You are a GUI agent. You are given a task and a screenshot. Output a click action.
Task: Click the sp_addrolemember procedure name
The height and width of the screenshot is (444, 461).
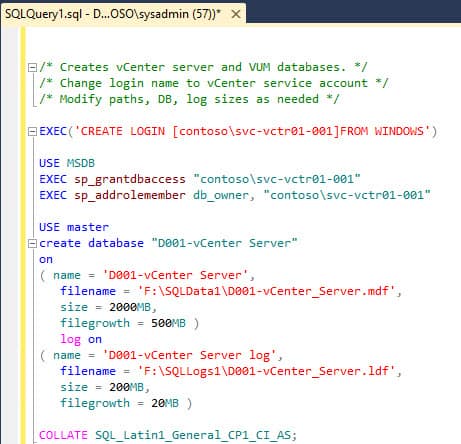tap(130, 195)
